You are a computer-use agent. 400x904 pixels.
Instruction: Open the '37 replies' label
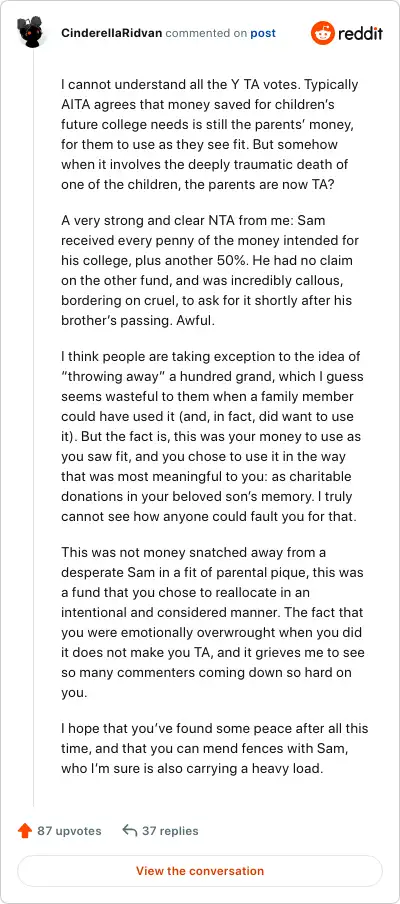pyautogui.click(x=170, y=831)
